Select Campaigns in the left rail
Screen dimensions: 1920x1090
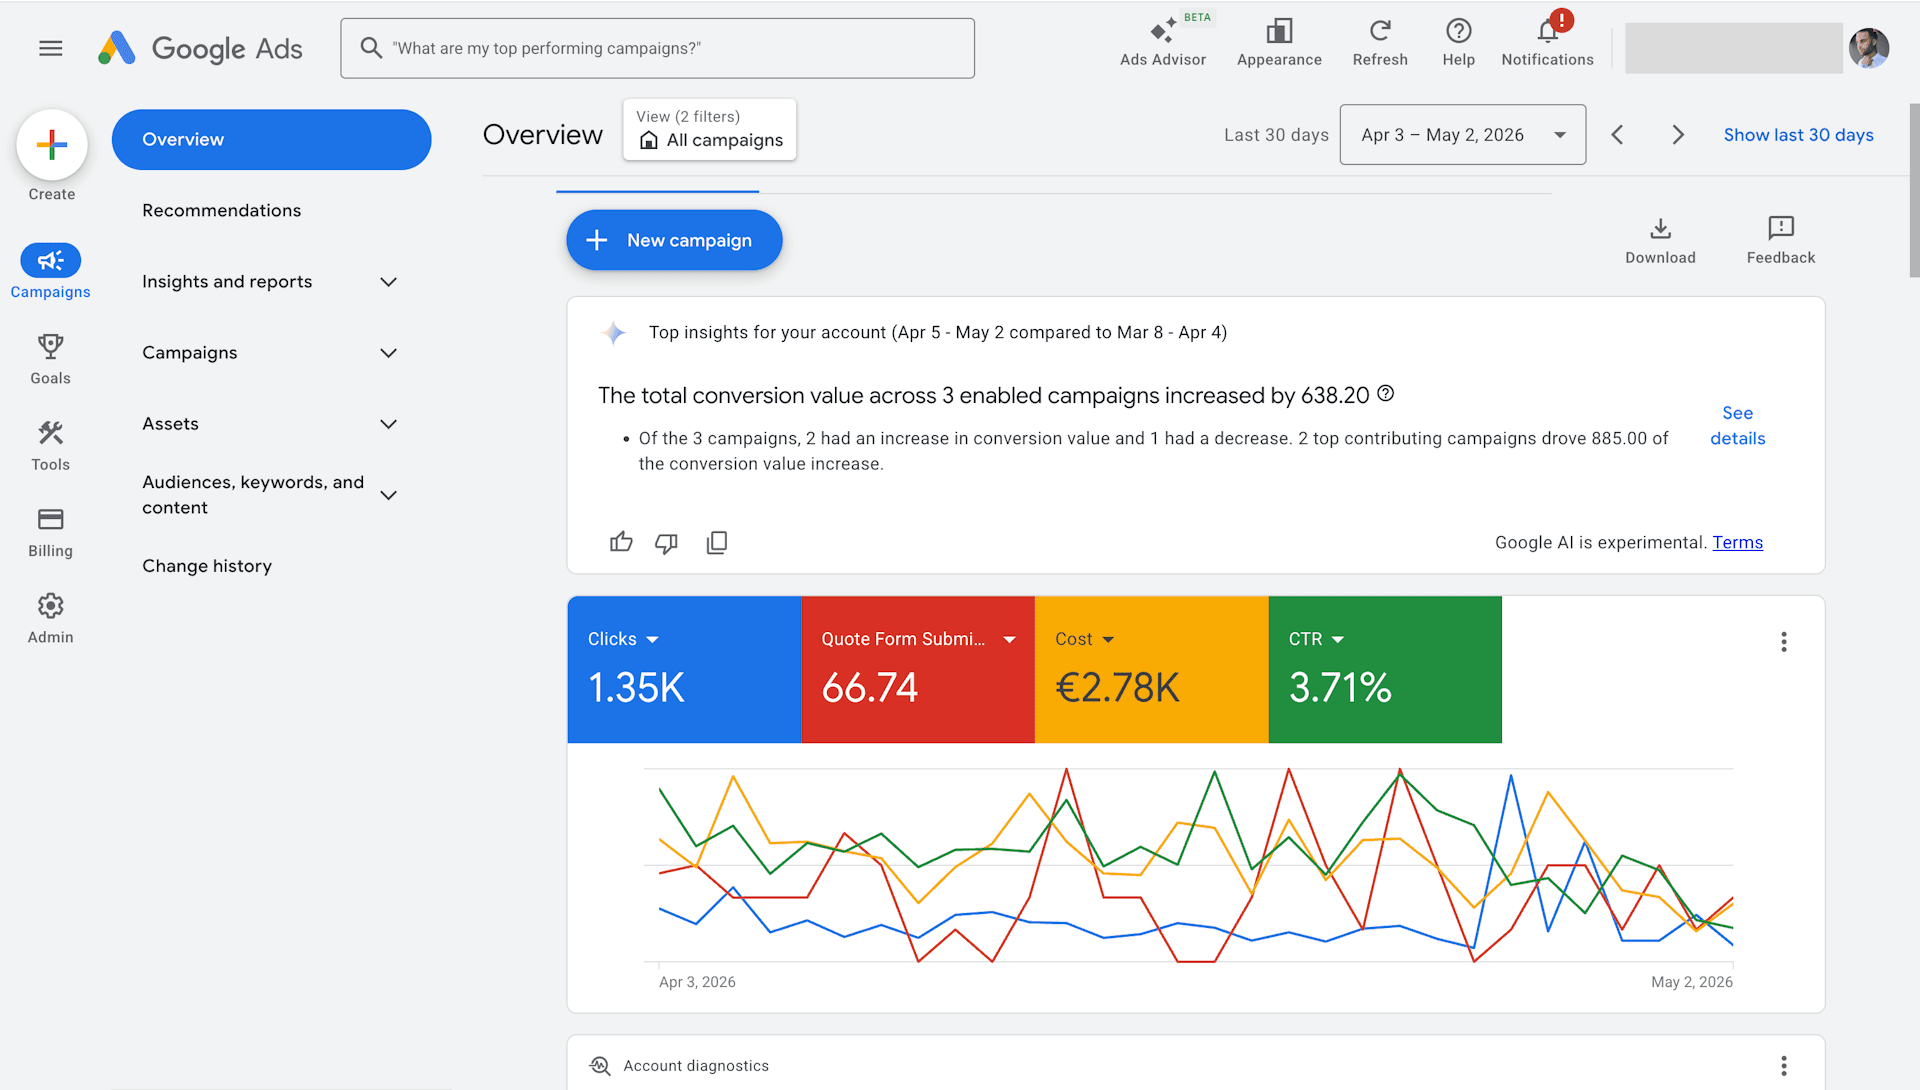(51, 271)
